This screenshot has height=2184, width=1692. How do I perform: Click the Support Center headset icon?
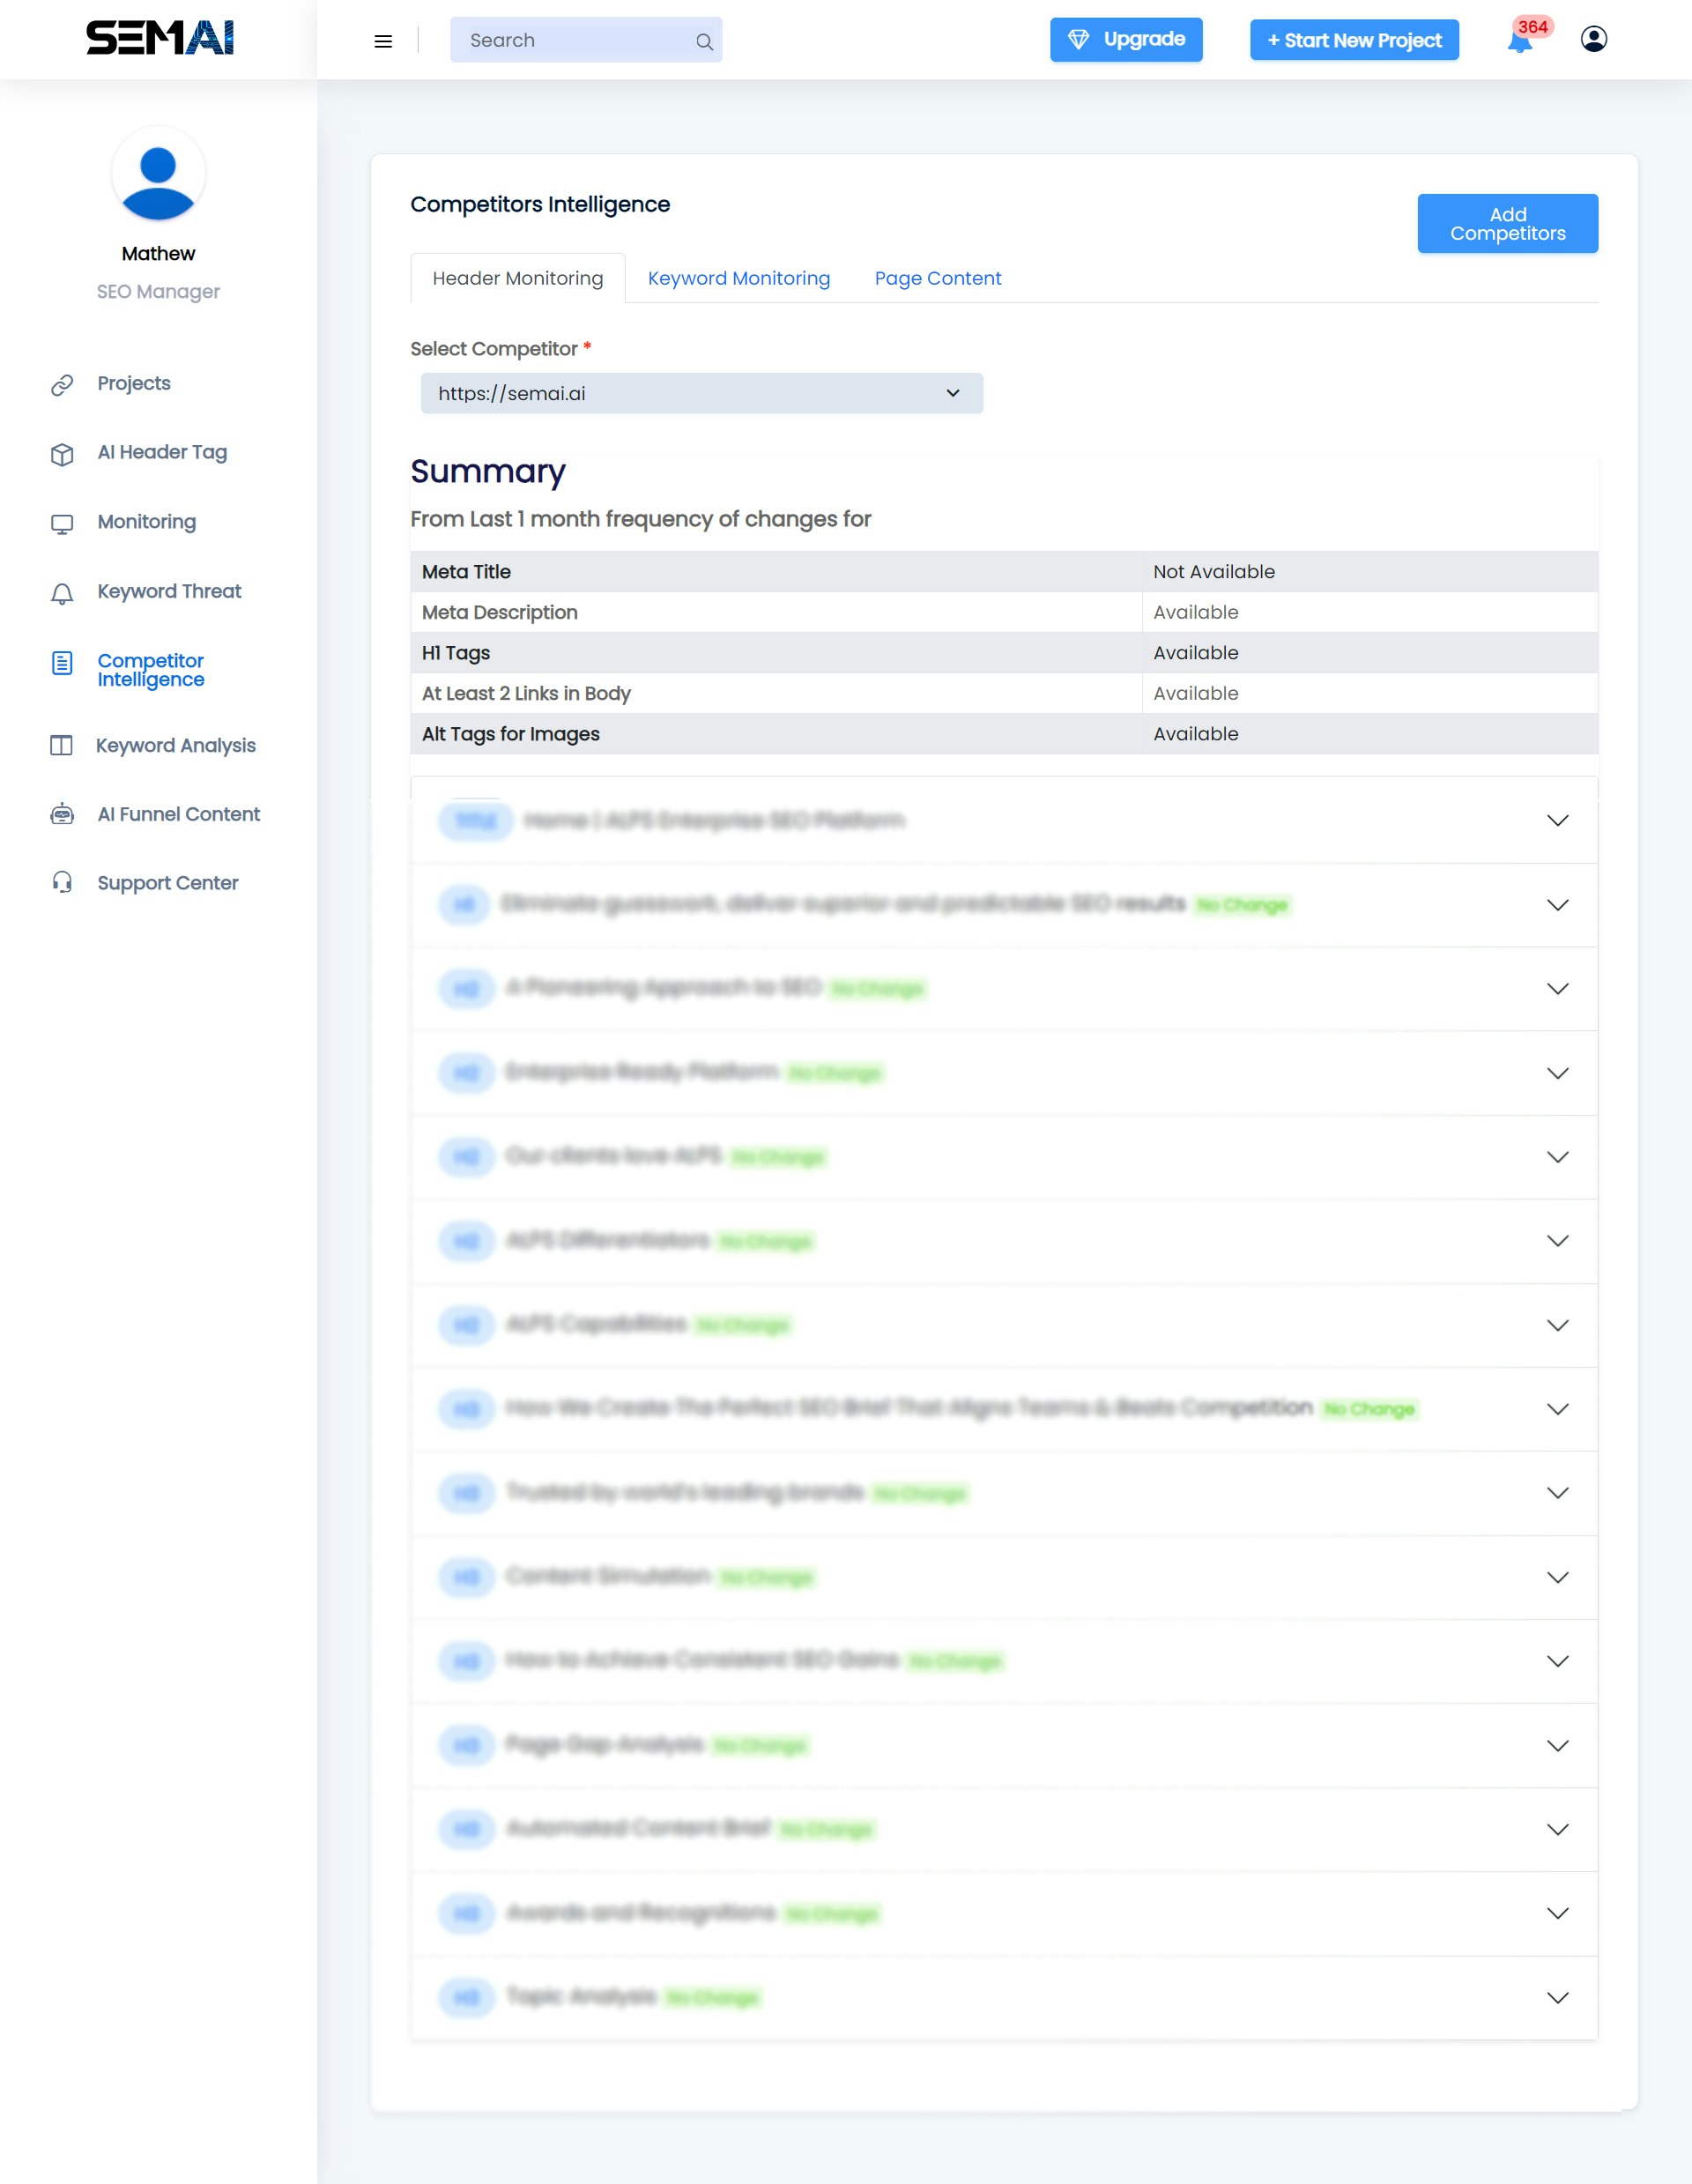pos(62,883)
